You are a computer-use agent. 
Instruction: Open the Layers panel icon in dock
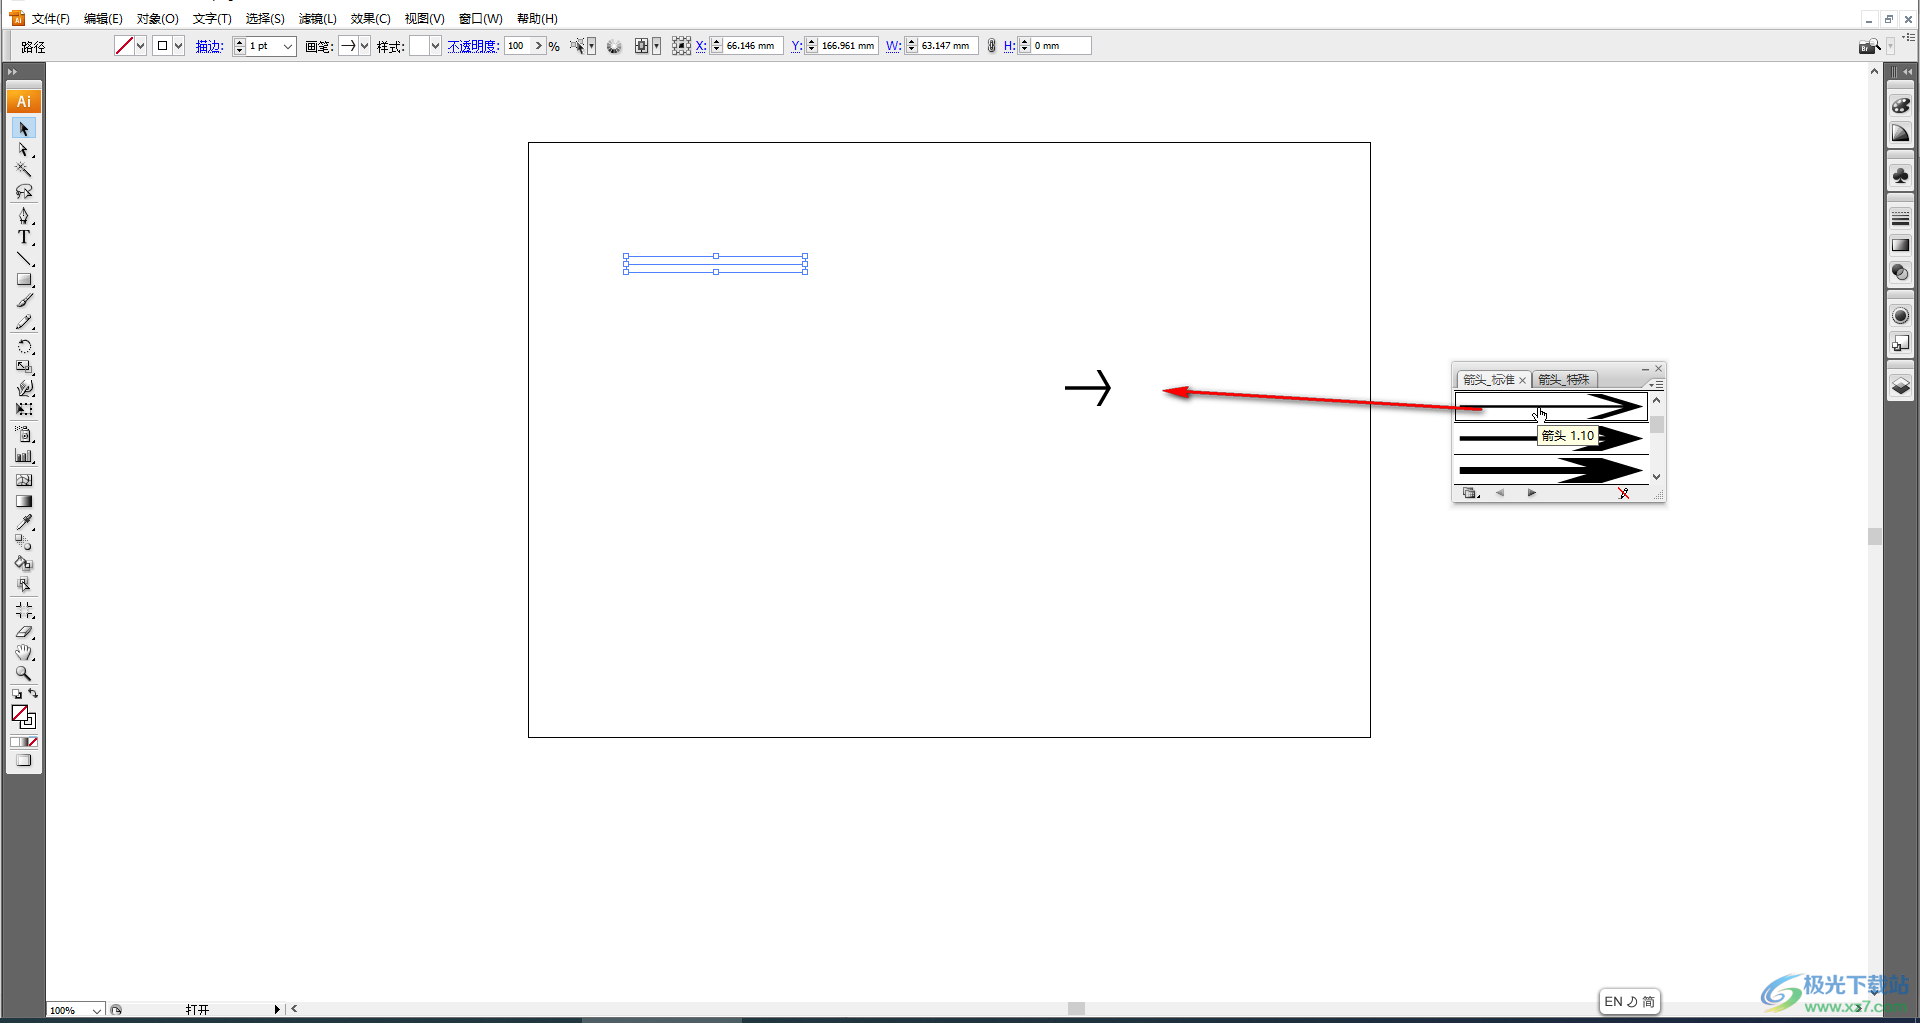coord(1900,386)
